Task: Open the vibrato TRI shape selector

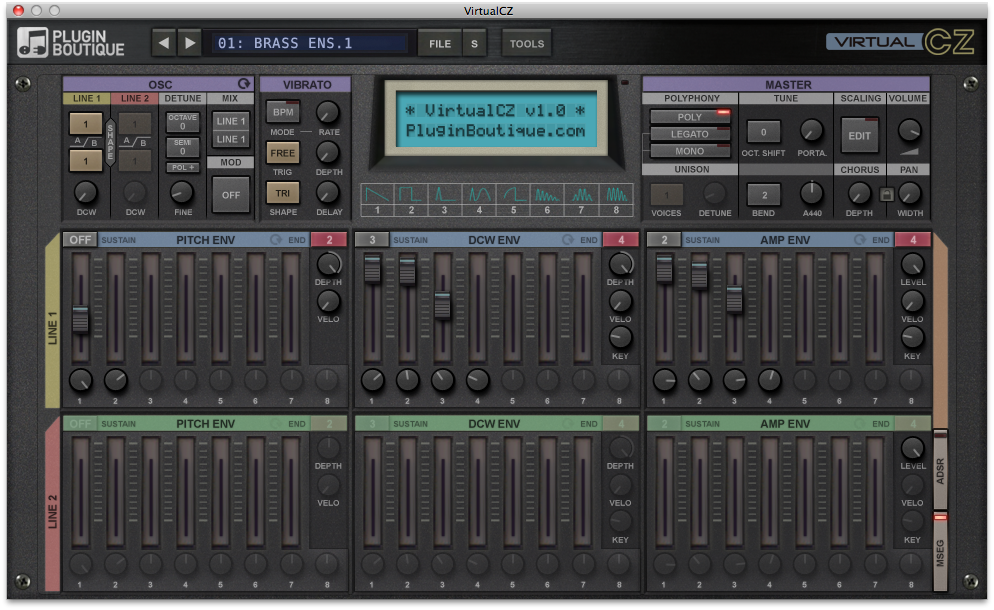Action: pyautogui.click(x=282, y=193)
